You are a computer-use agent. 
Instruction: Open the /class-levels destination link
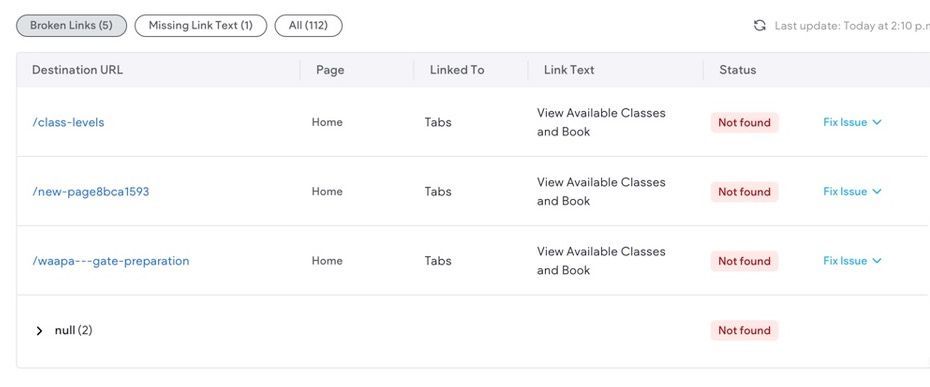tap(68, 122)
